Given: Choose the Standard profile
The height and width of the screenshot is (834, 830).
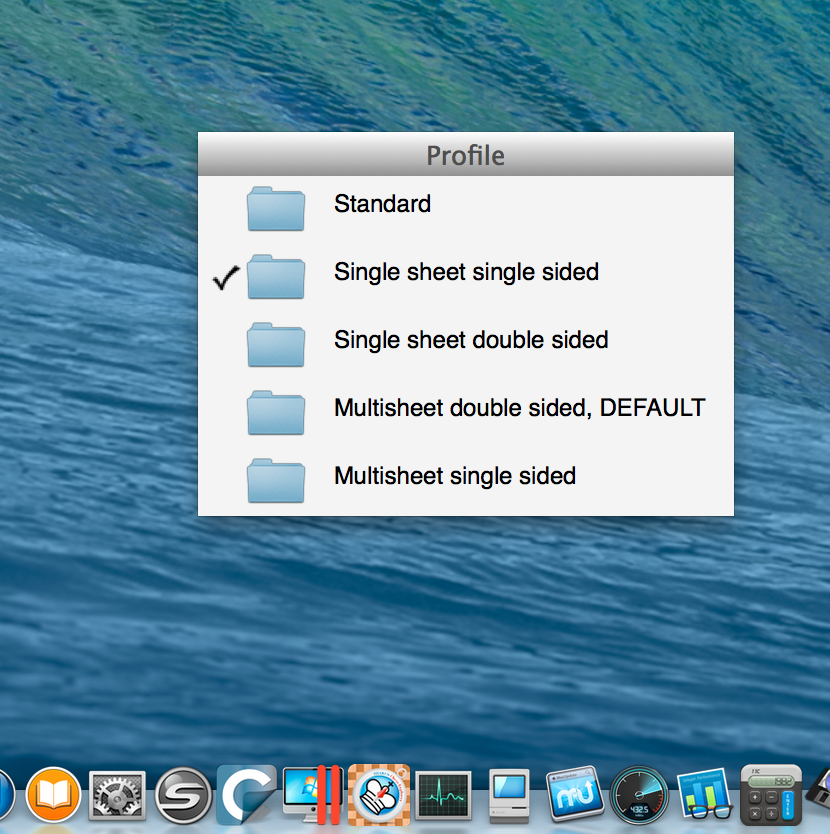Looking at the screenshot, I should pos(382,204).
